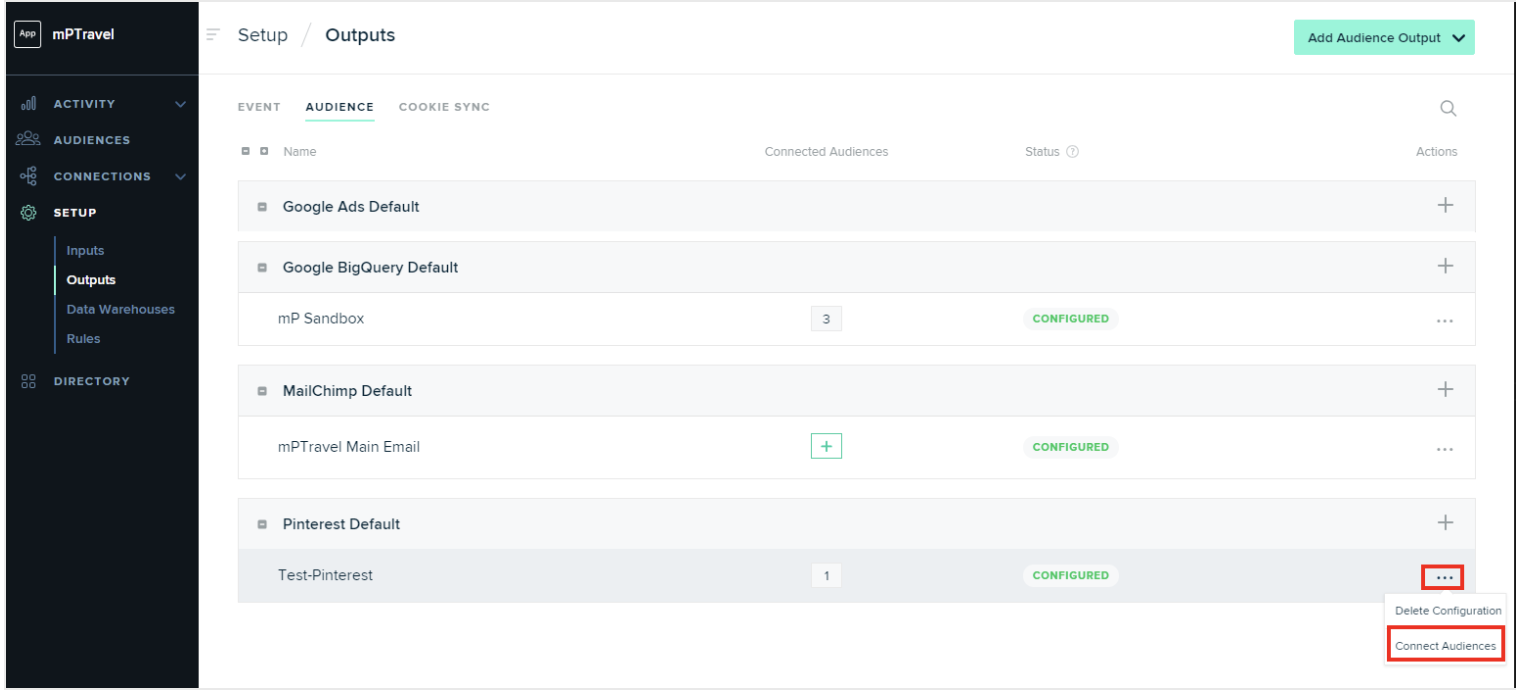The height and width of the screenshot is (692, 1516).
Task: Connect audience via green plus for mPTravel Main Email
Action: coord(826,447)
